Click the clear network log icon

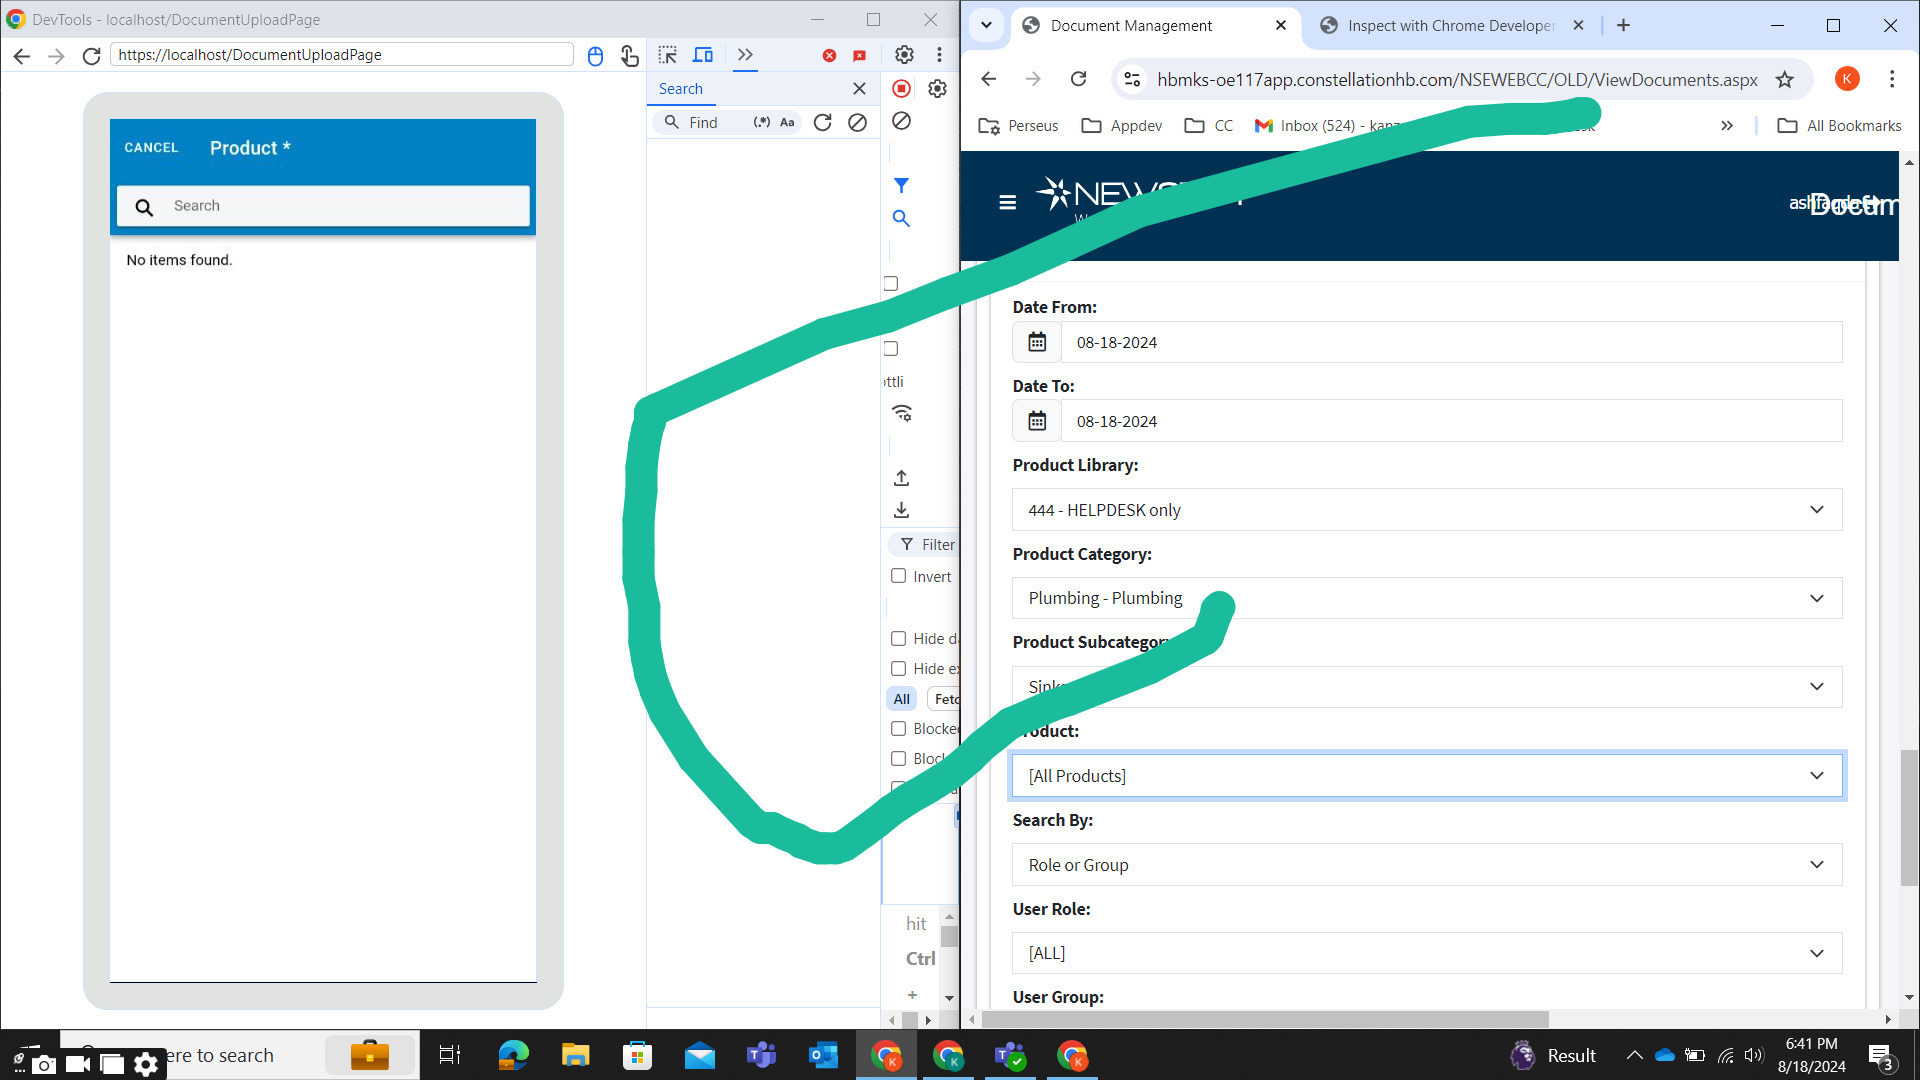(901, 121)
